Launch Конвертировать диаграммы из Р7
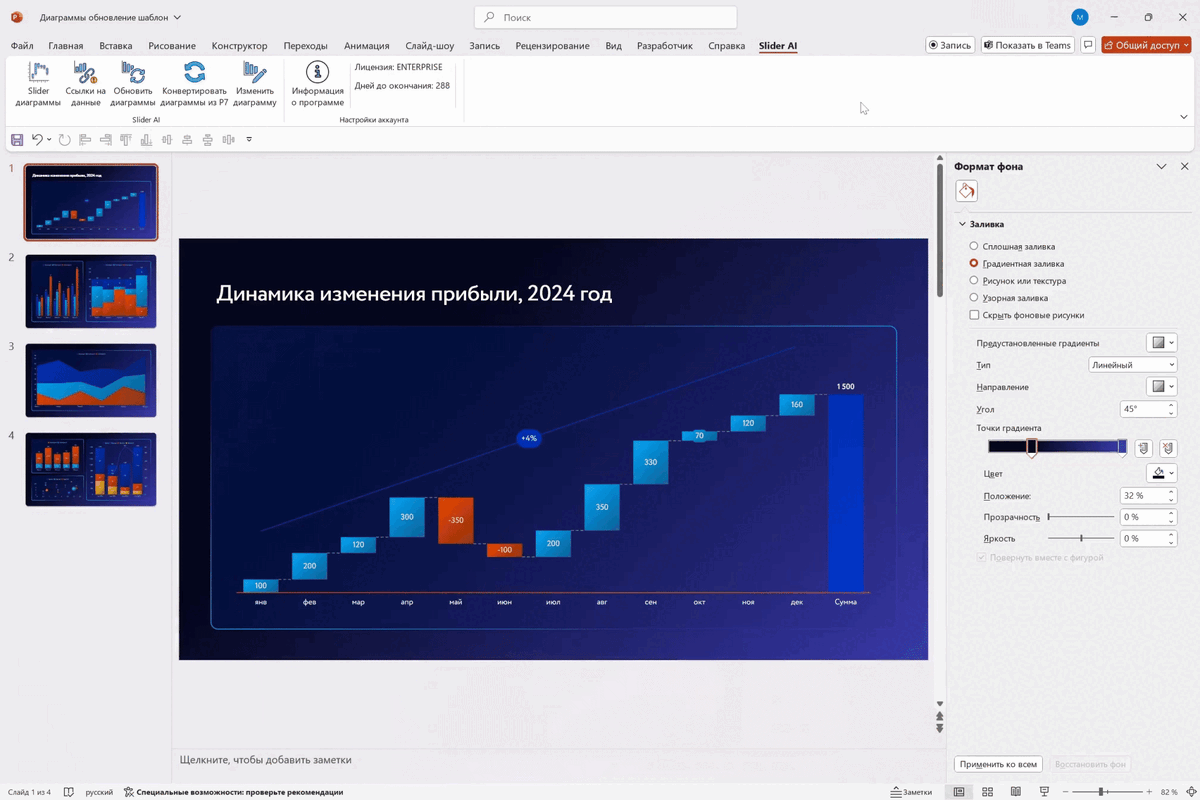Viewport: 1200px width, 800px height. [194, 84]
